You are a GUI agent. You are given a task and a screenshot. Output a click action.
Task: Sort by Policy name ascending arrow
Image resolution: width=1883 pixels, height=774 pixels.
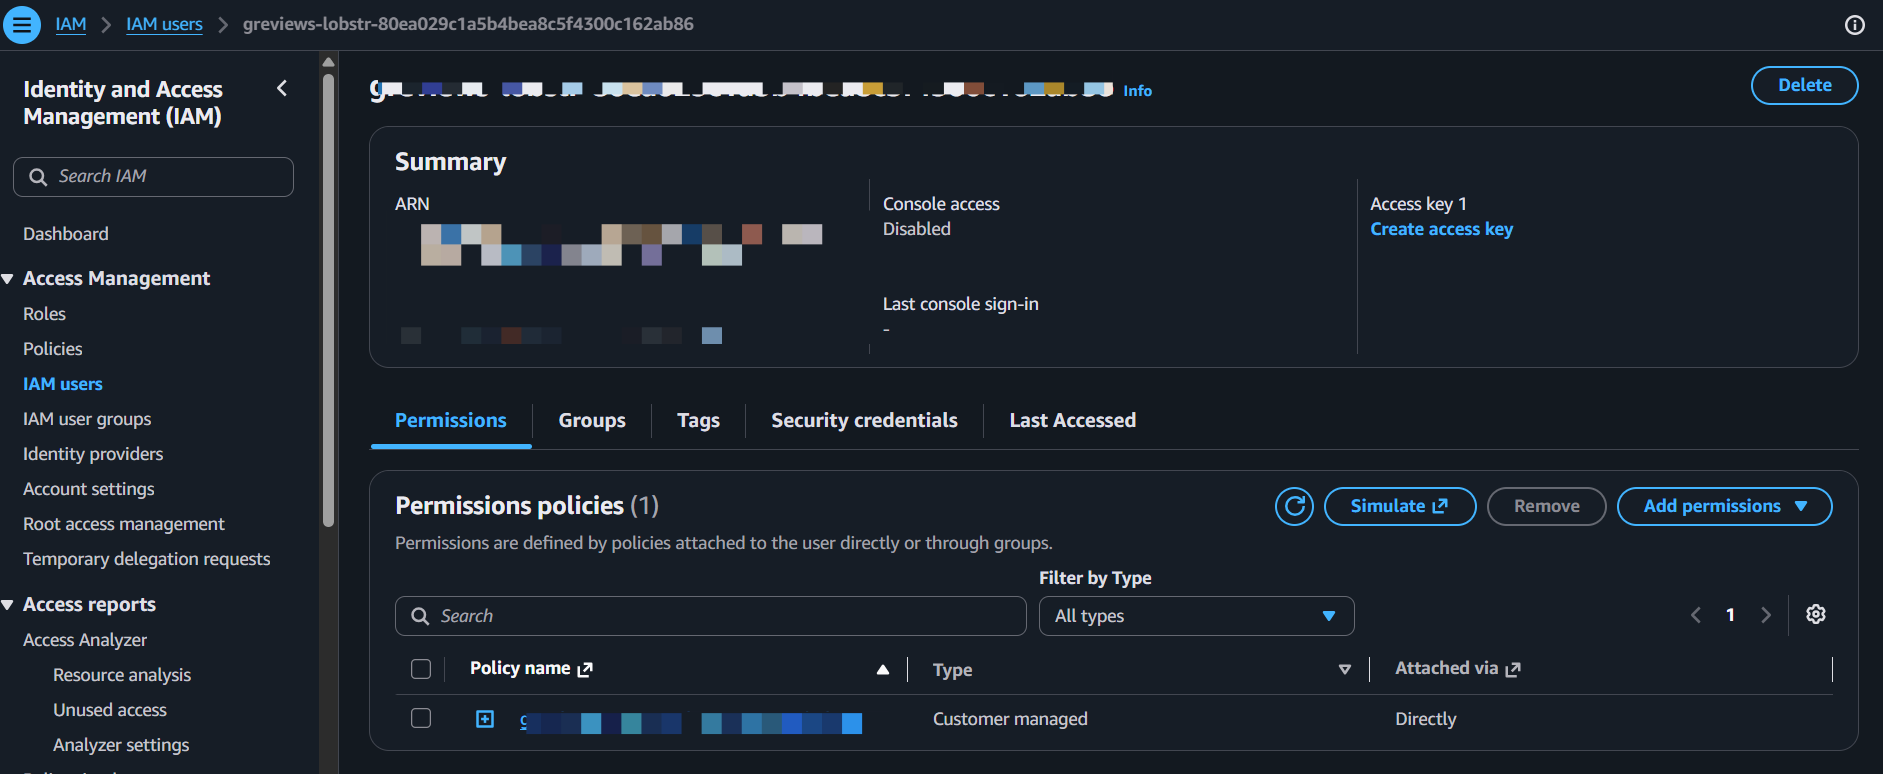(x=883, y=670)
